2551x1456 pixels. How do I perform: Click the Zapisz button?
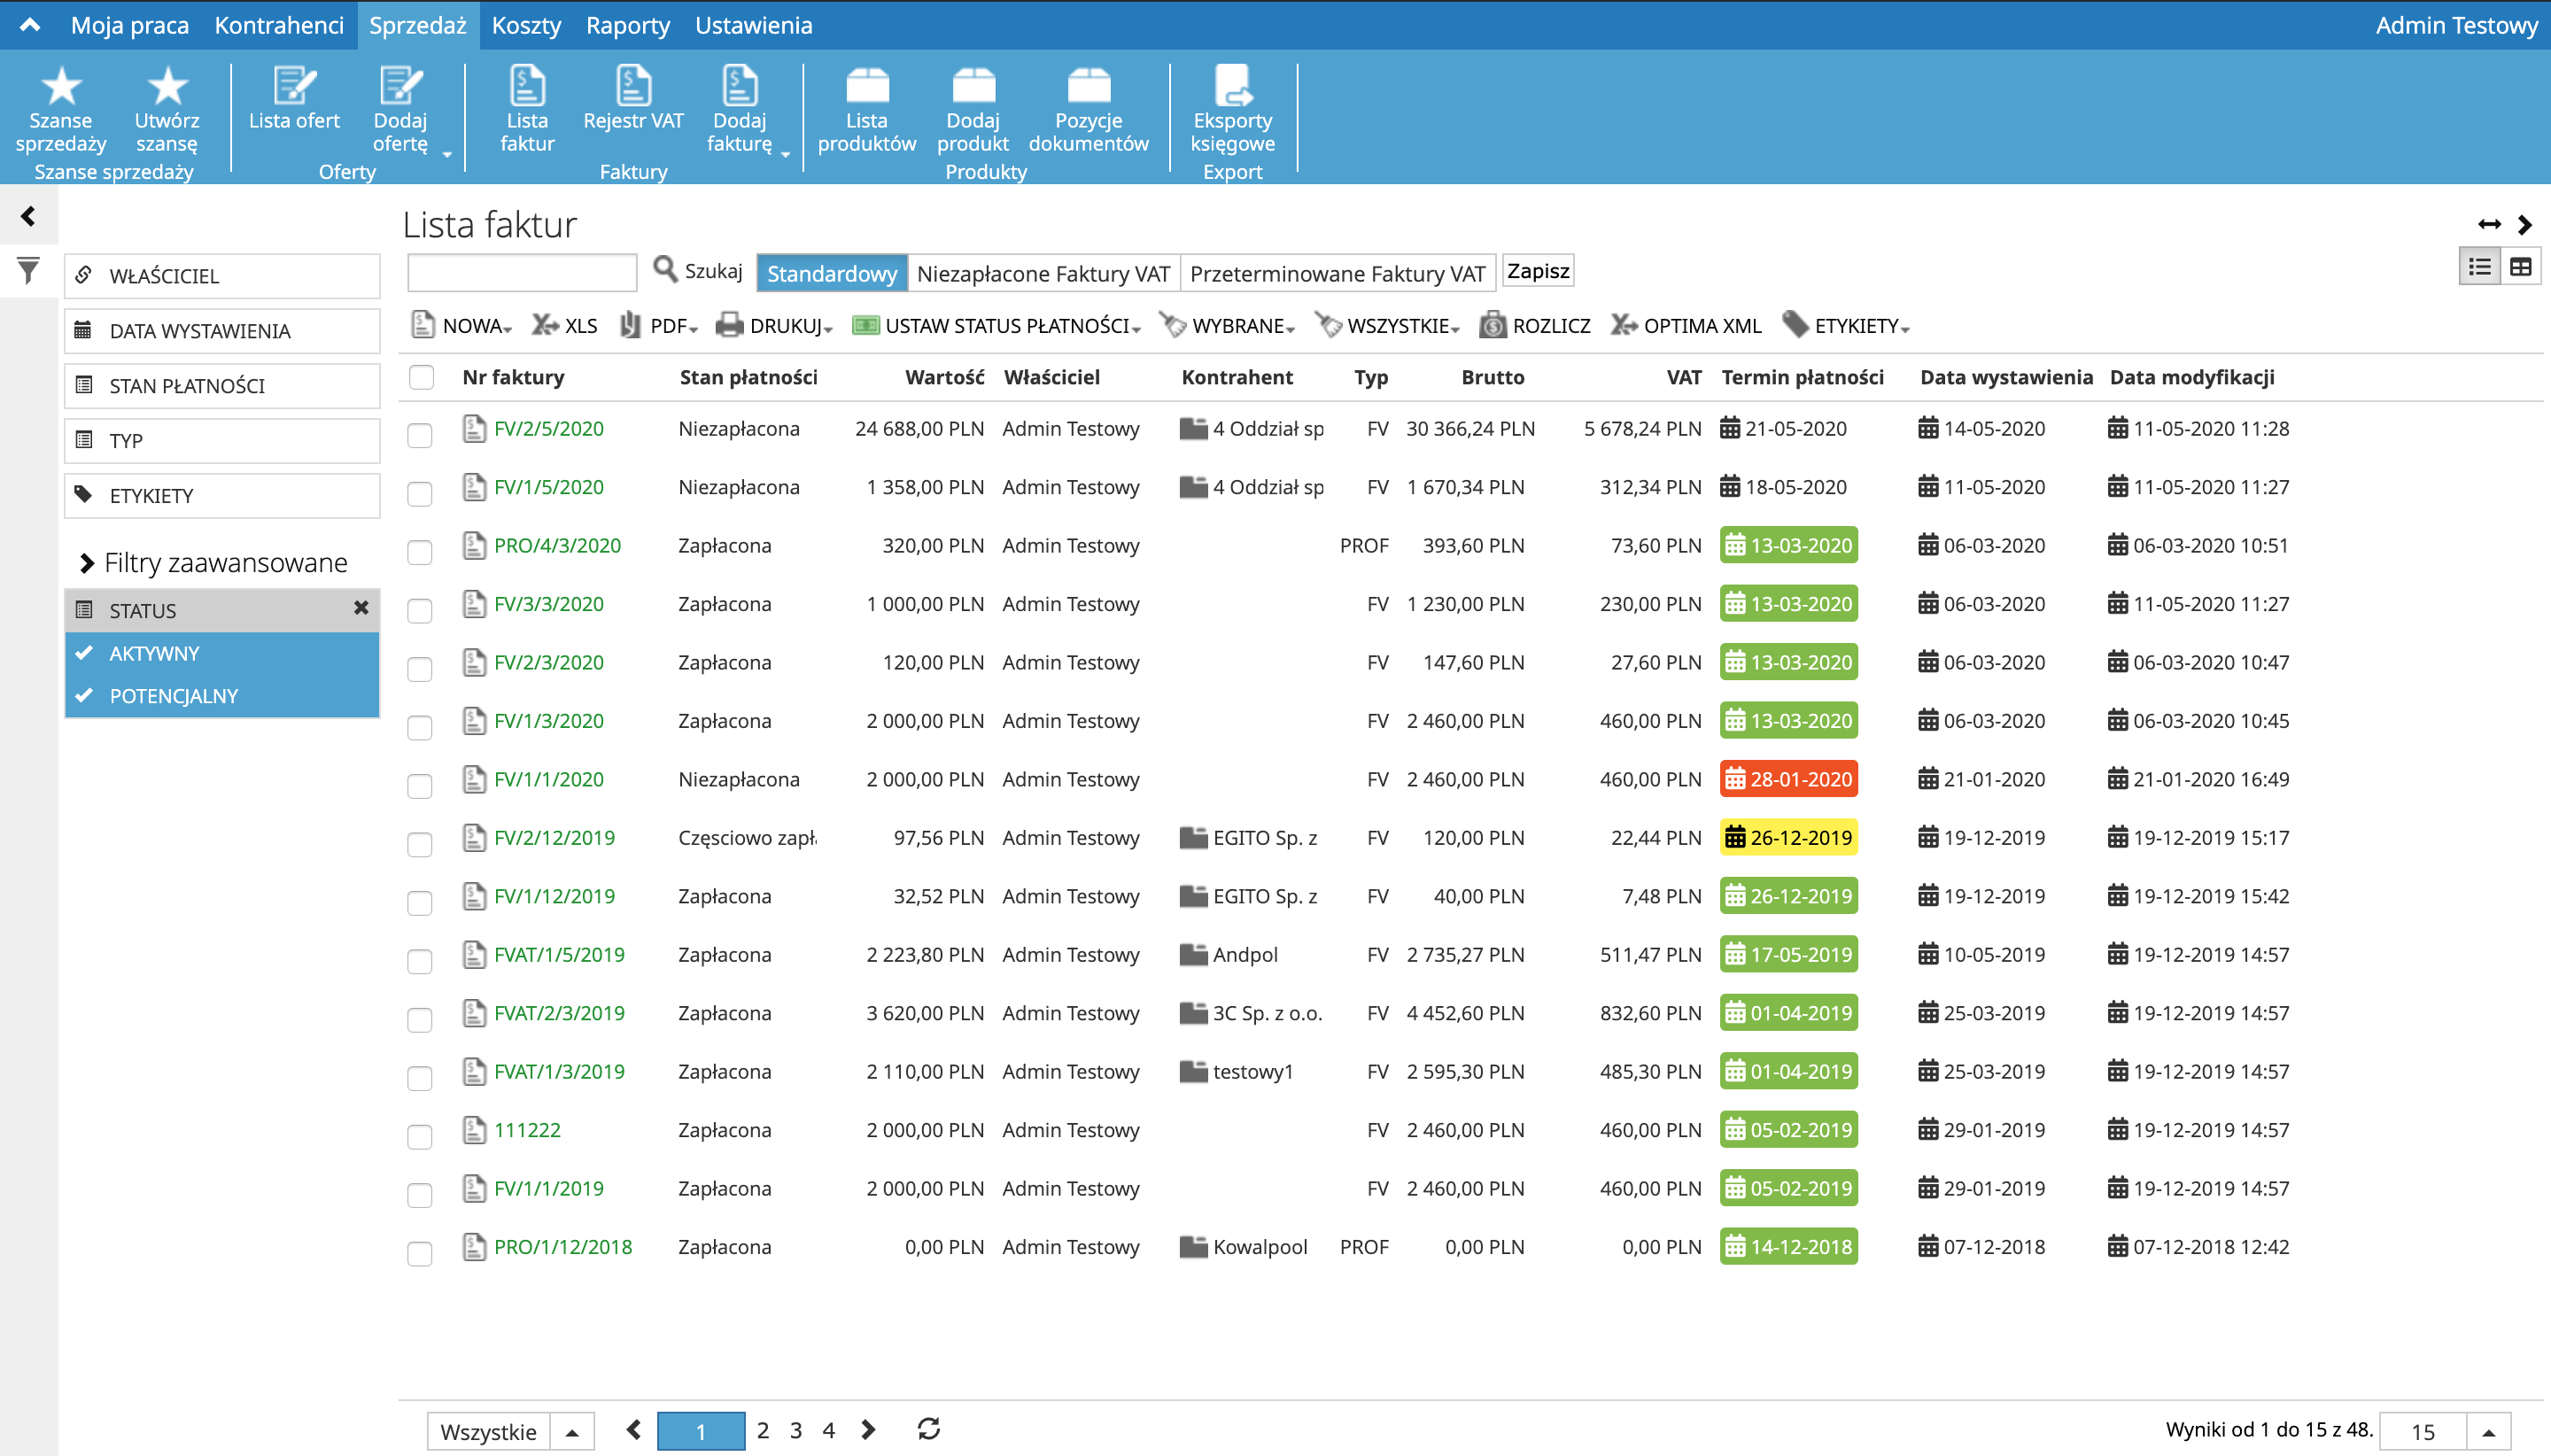point(1538,271)
